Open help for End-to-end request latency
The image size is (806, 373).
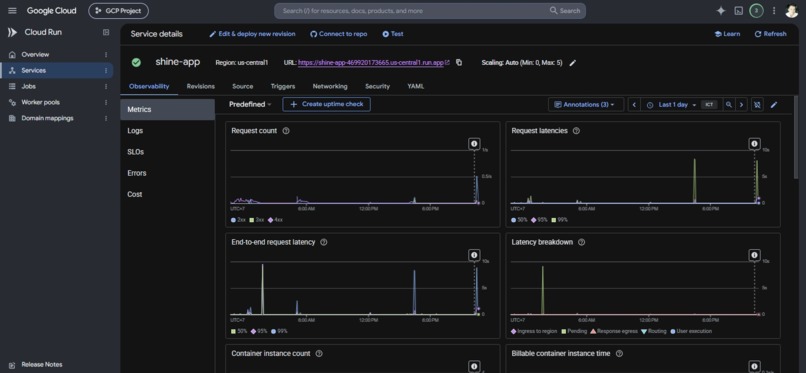click(323, 242)
